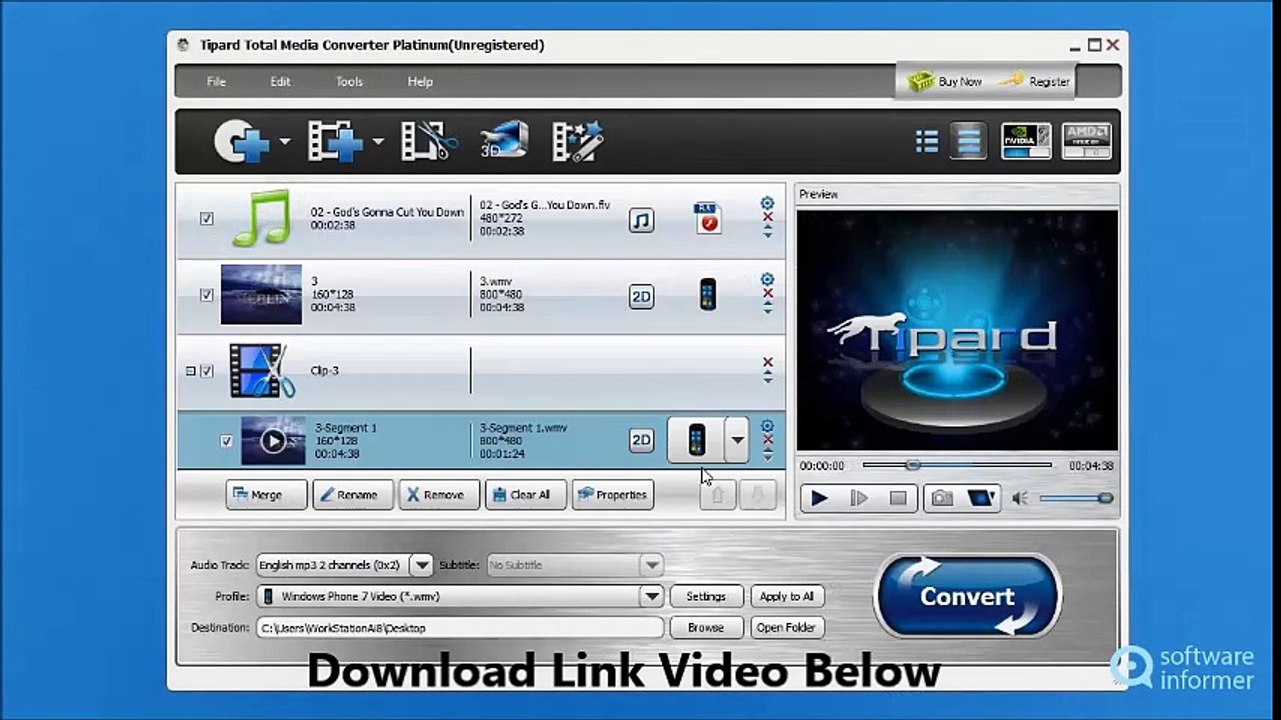Click Open Folder

pos(787,628)
